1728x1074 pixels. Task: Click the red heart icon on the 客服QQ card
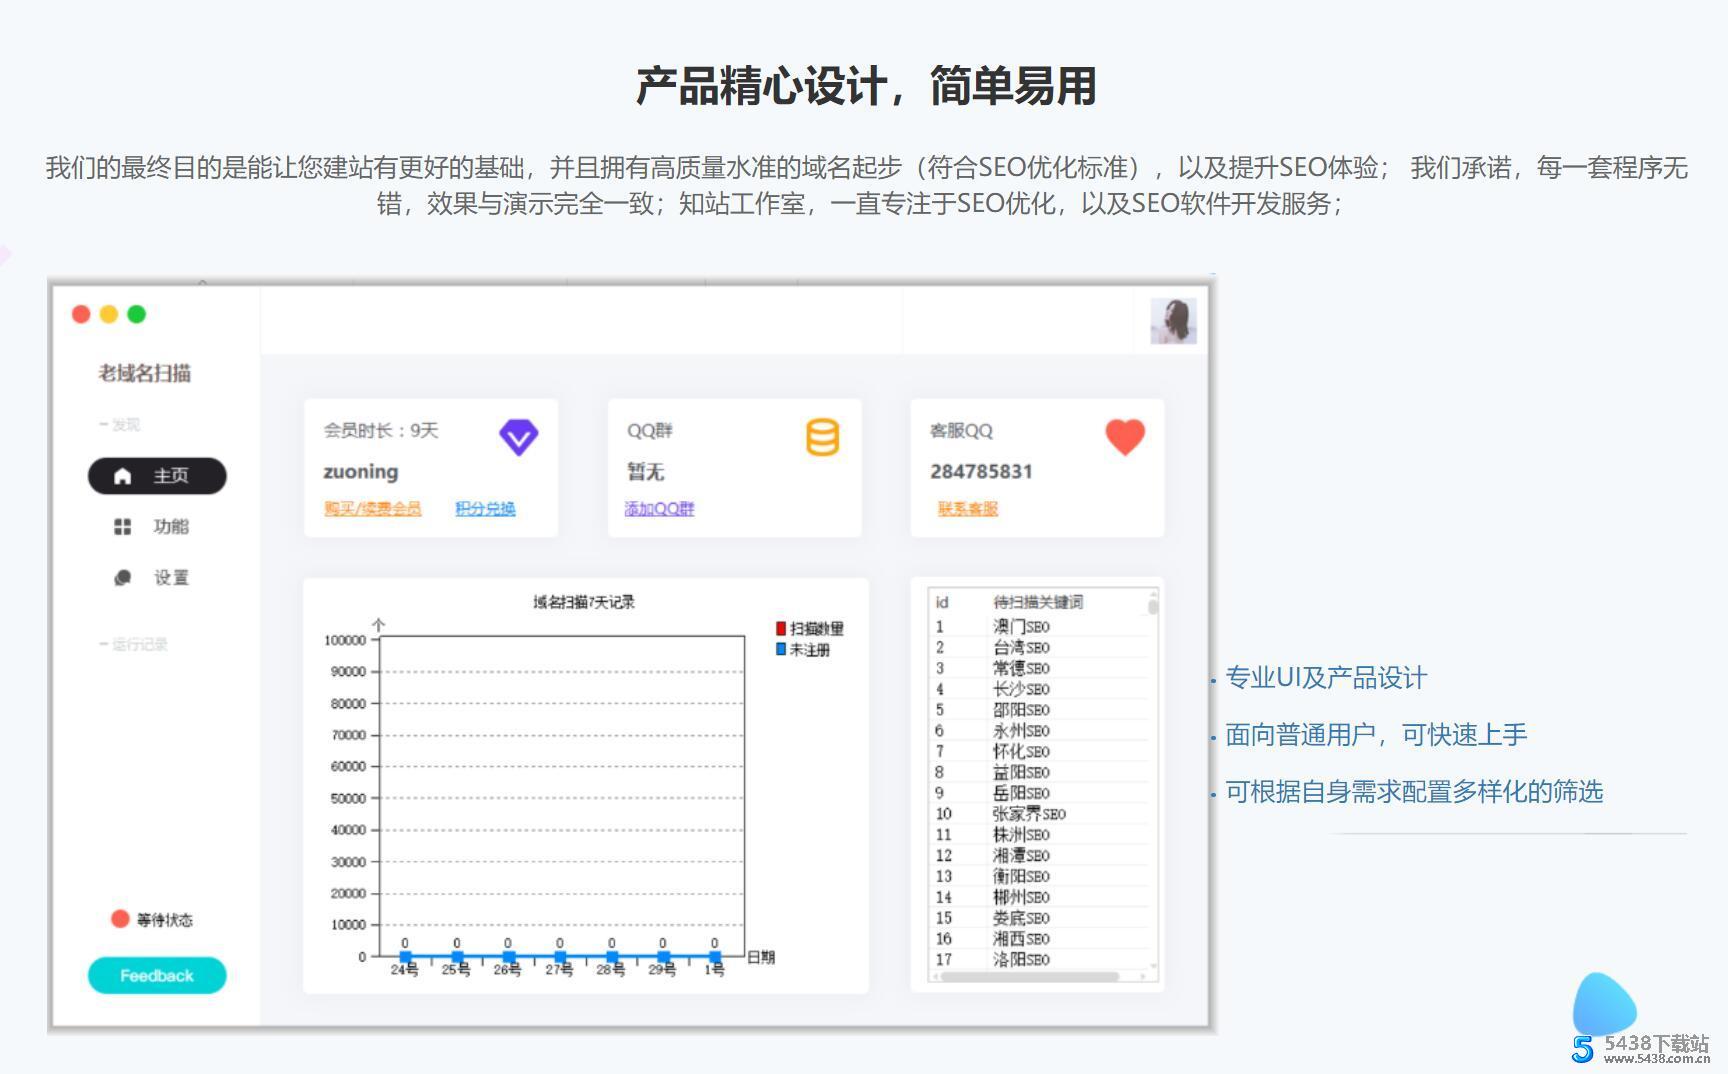click(1125, 436)
